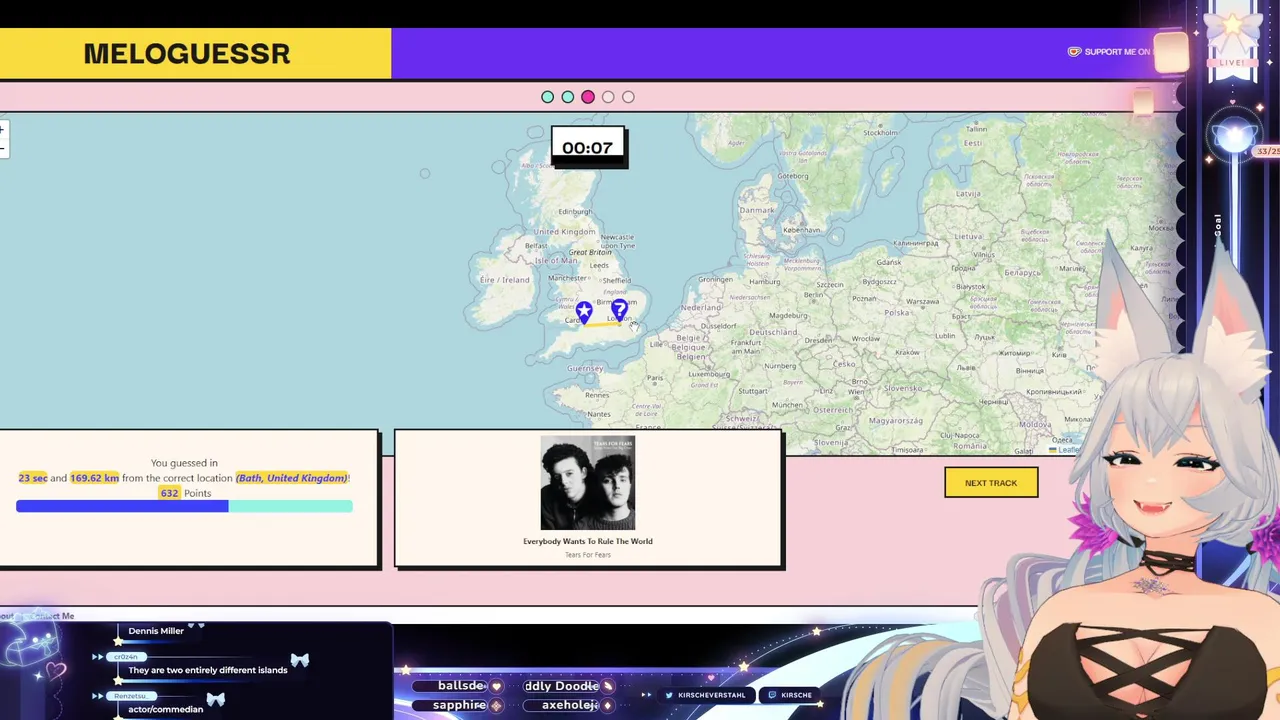1280x720 pixels.
Task: Open the Leaflet attribution link
Action: (x=1068, y=450)
